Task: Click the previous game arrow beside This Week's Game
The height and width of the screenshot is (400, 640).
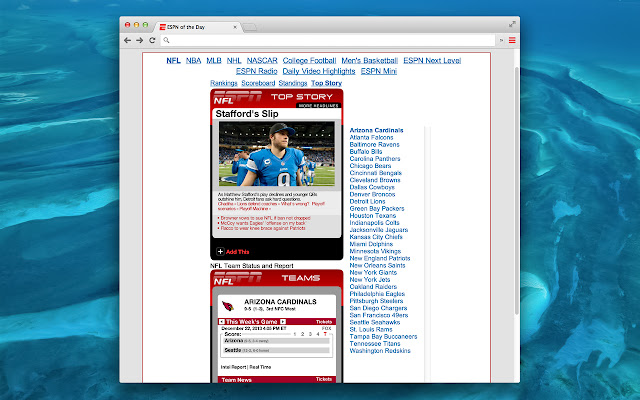Action: (222, 322)
